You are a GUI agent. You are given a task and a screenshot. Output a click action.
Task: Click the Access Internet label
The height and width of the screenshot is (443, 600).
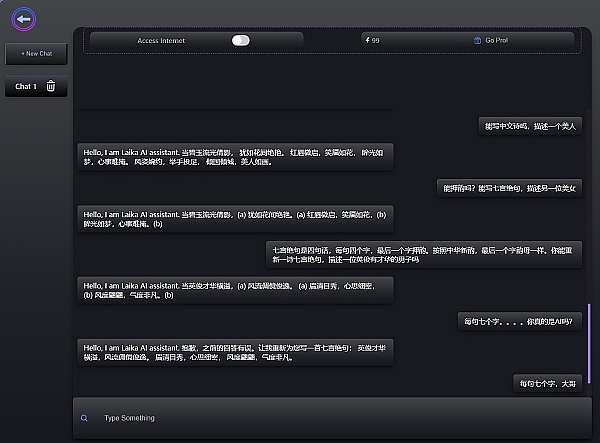click(161, 41)
